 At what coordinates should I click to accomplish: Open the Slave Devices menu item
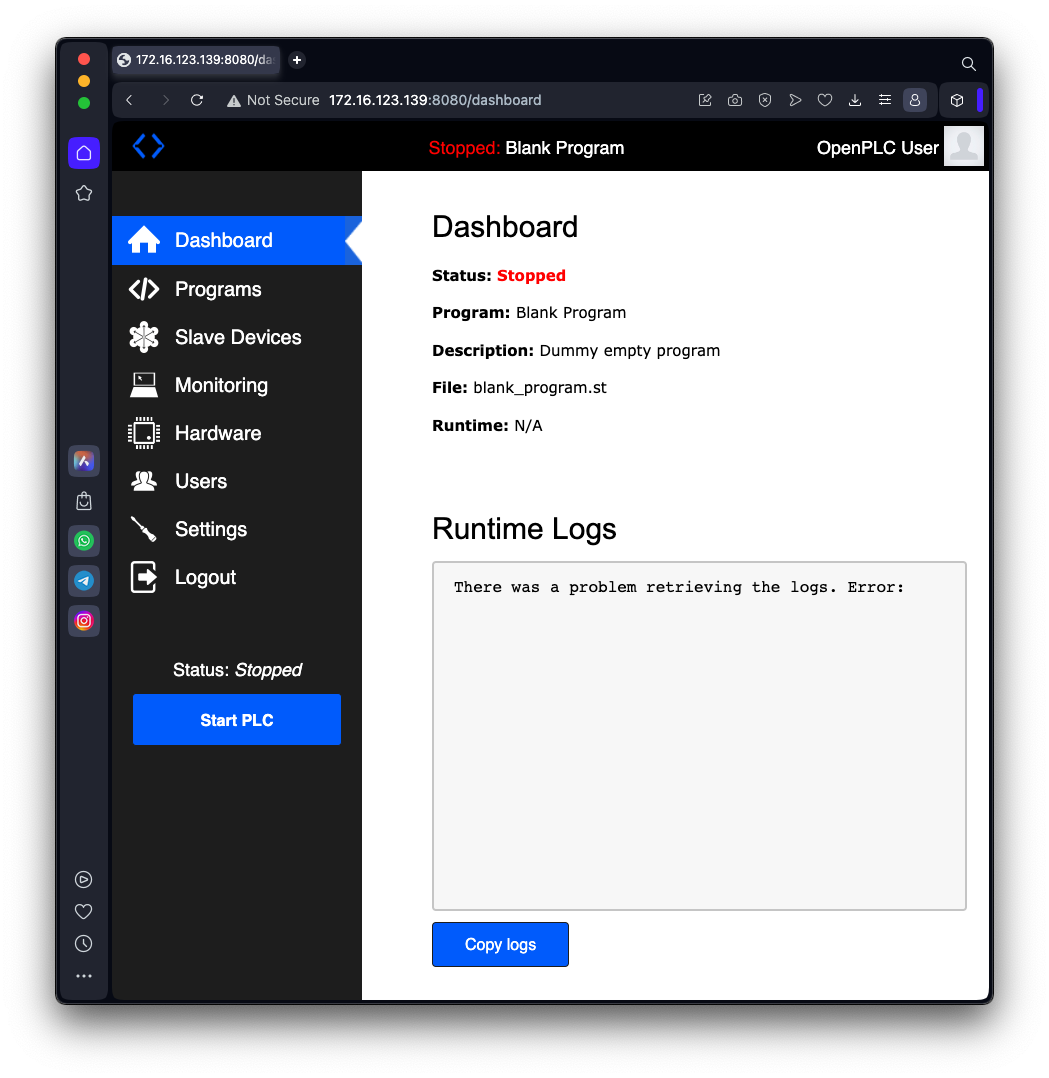point(236,337)
